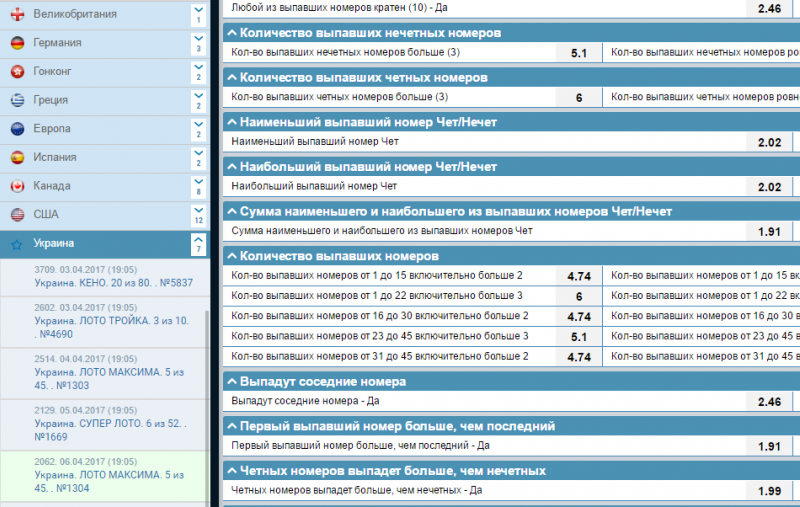Expand the Великобритания lottery list

click(x=198, y=14)
